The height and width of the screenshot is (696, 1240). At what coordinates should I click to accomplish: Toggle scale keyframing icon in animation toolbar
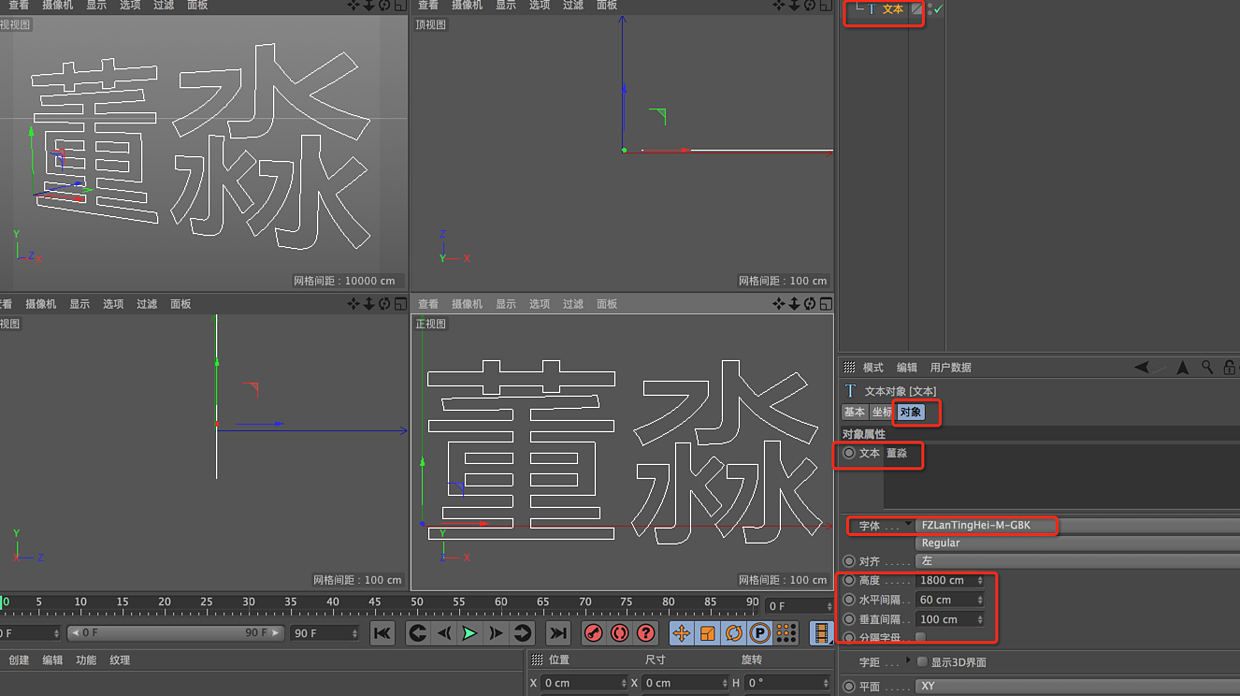click(705, 632)
